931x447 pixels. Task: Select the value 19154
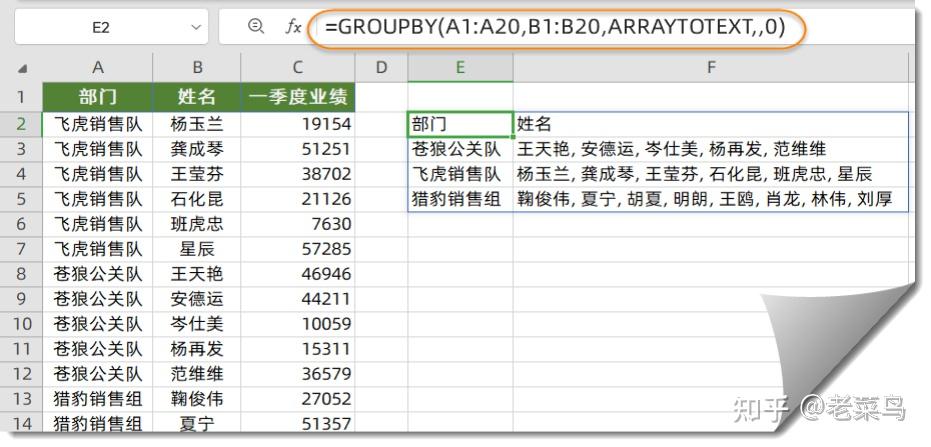coord(298,124)
